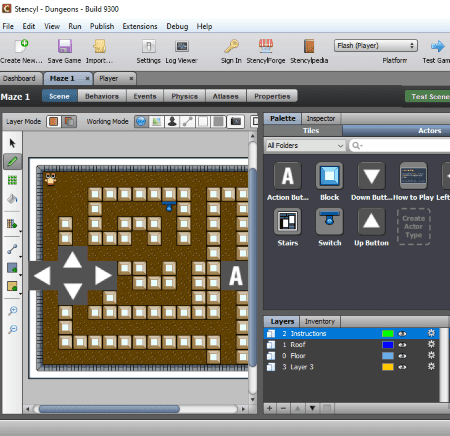The width and height of the screenshot is (450, 436).
Task: Select the green pencil draw tool
Action: click(x=12, y=162)
